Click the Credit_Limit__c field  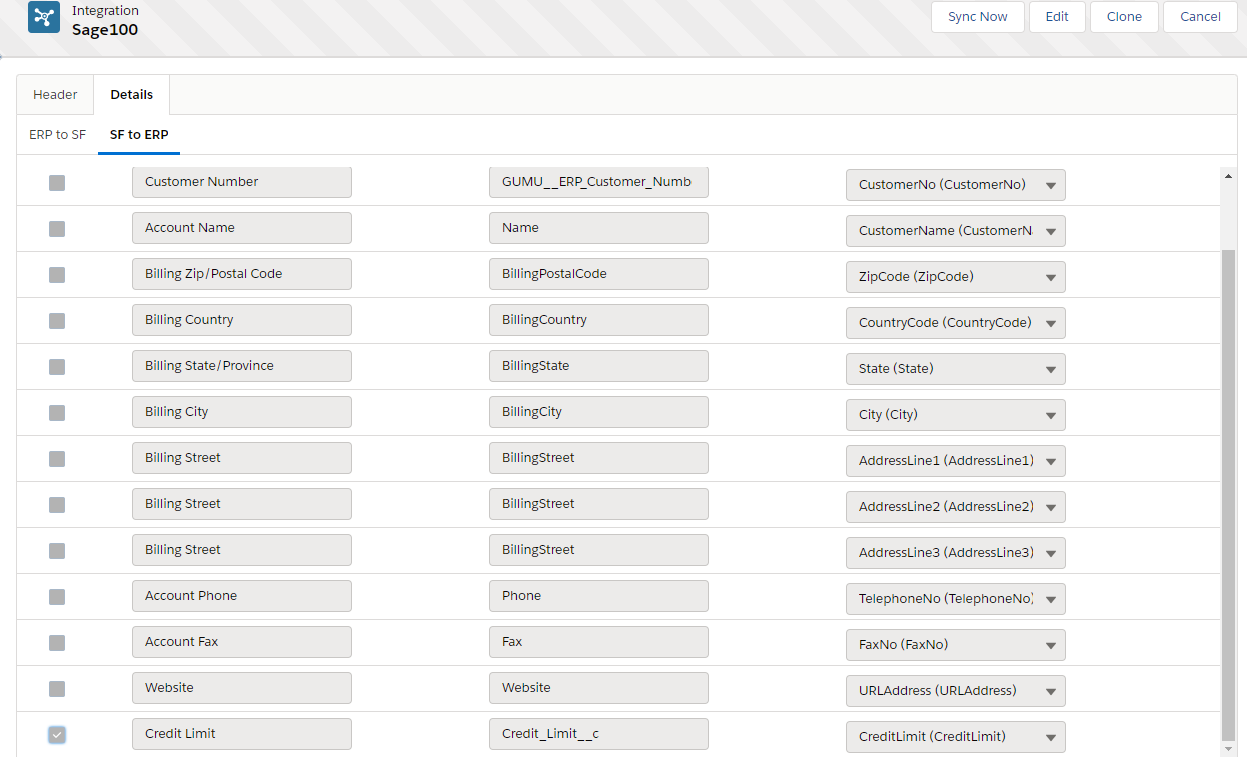pos(598,734)
